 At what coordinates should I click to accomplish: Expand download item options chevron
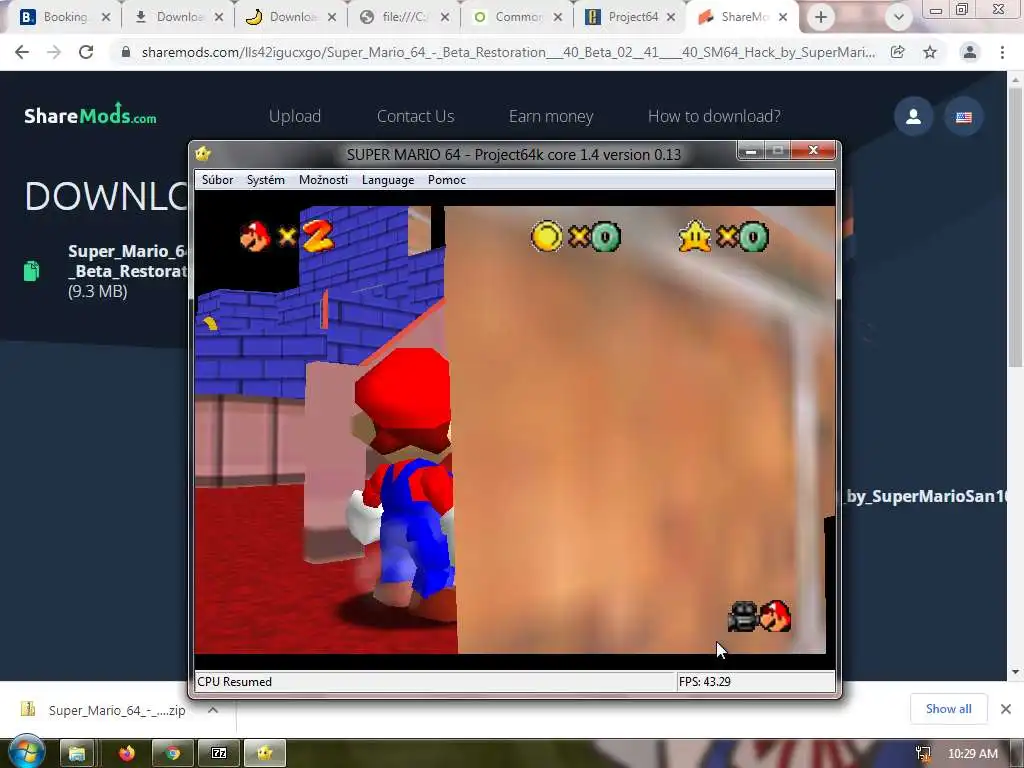coord(213,710)
